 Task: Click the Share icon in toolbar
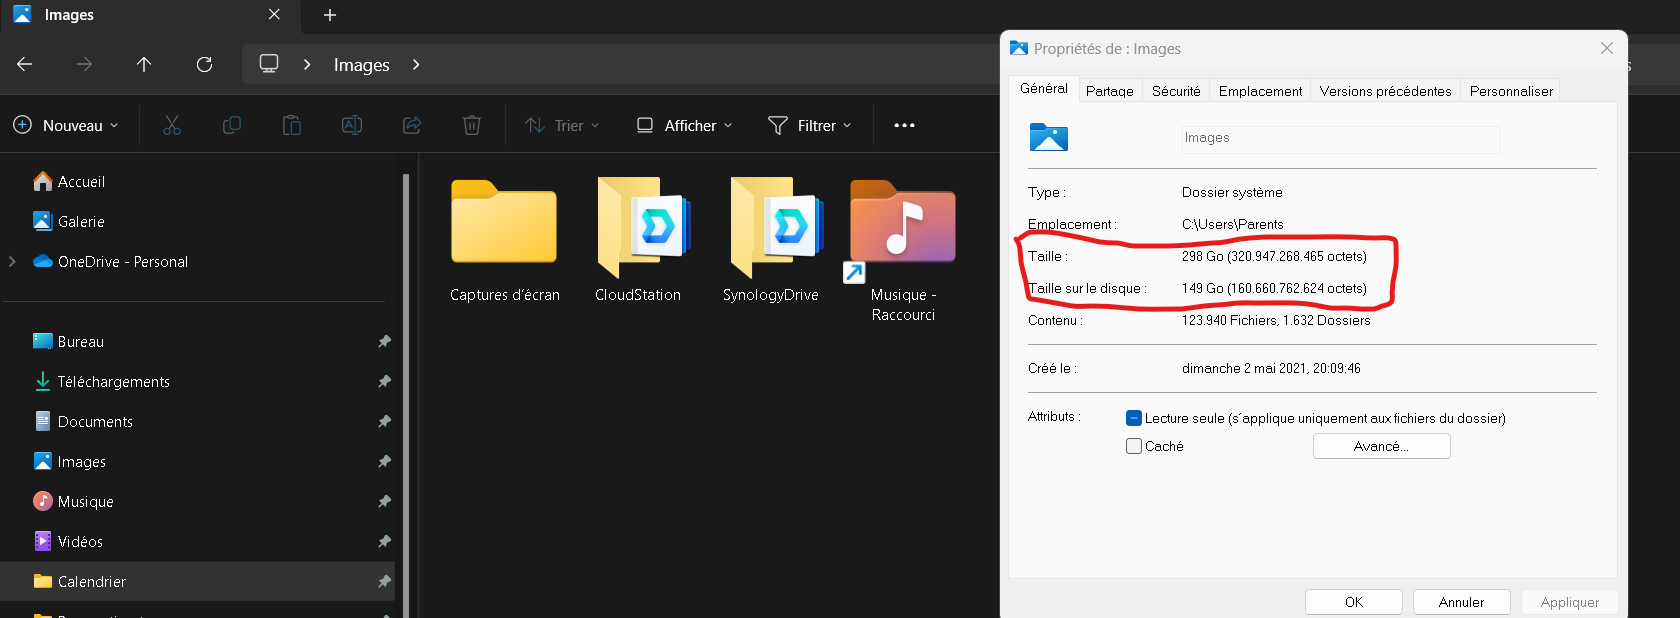pyautogui.click(x=412, y=125)
